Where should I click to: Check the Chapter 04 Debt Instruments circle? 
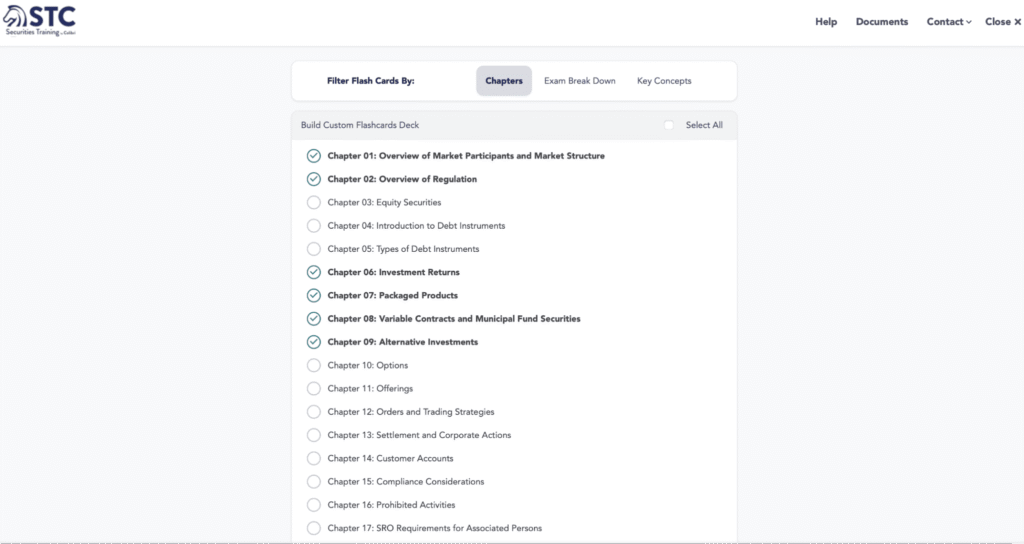click(313, 225)
